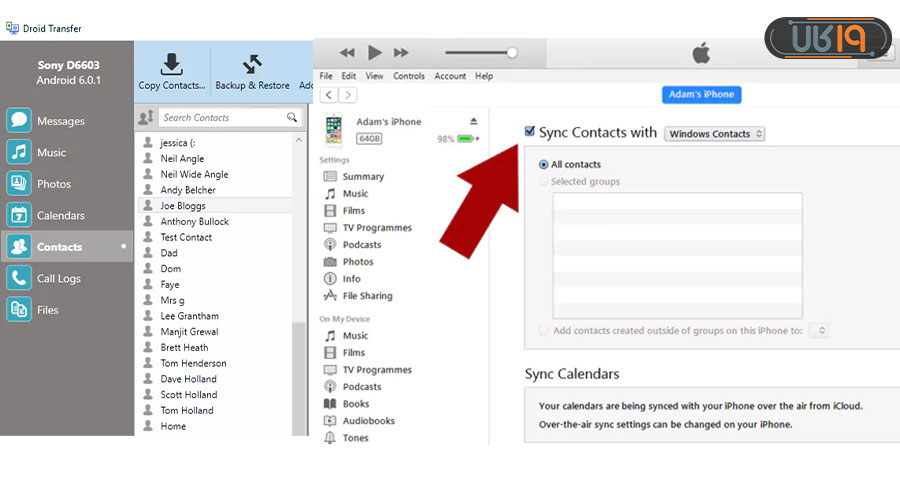Open File Sharing in iTunes settings
The height and width of the screenshot is (500, 900).
pos(366,296)
